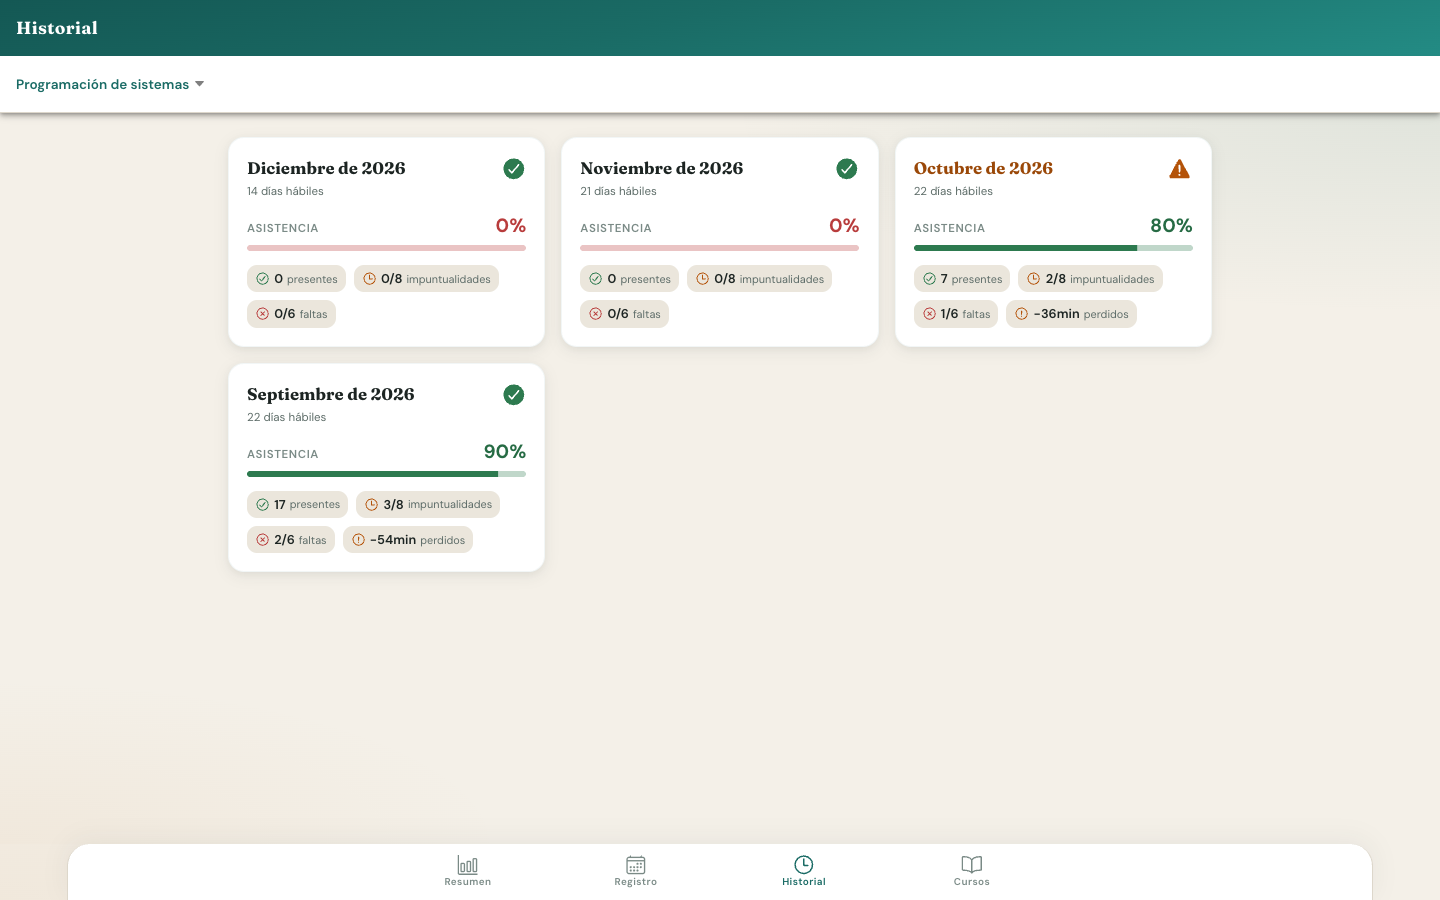Open the Octubre de 2026 card title
1440x900 pixels.
pos(983,168)
